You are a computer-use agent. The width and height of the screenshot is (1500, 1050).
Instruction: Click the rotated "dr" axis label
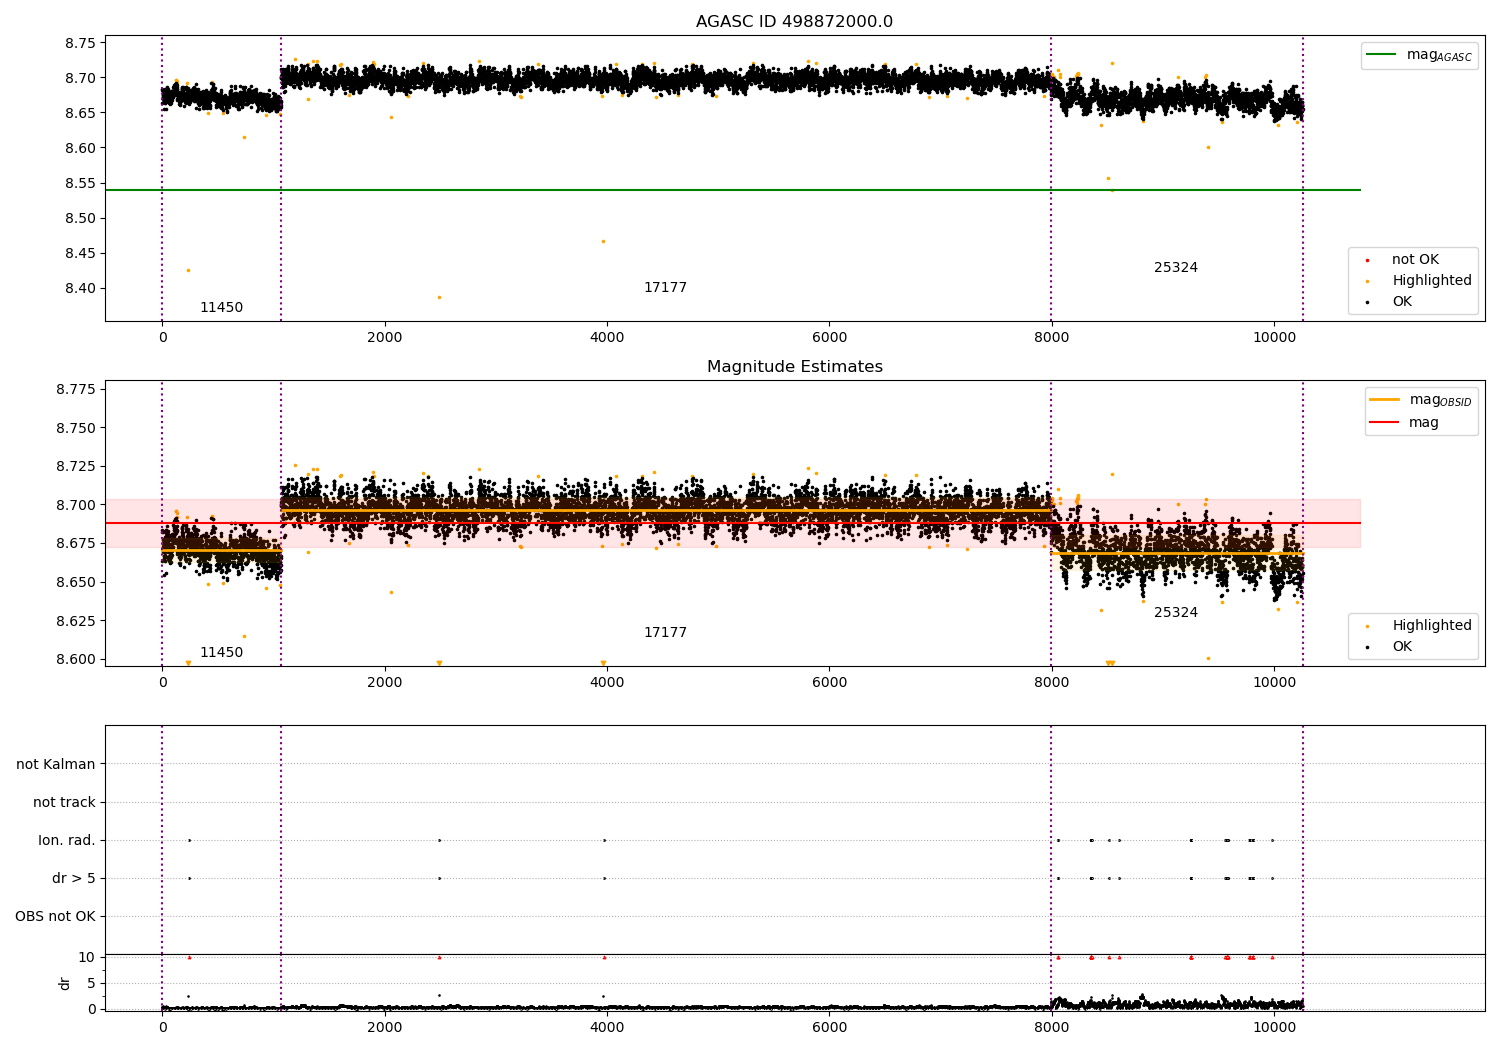[65, 983]
